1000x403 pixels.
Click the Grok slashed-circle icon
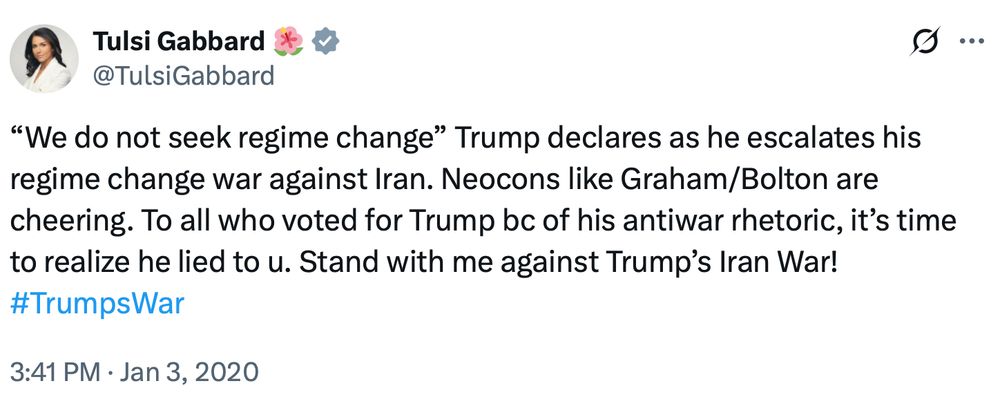click(925, 43)
